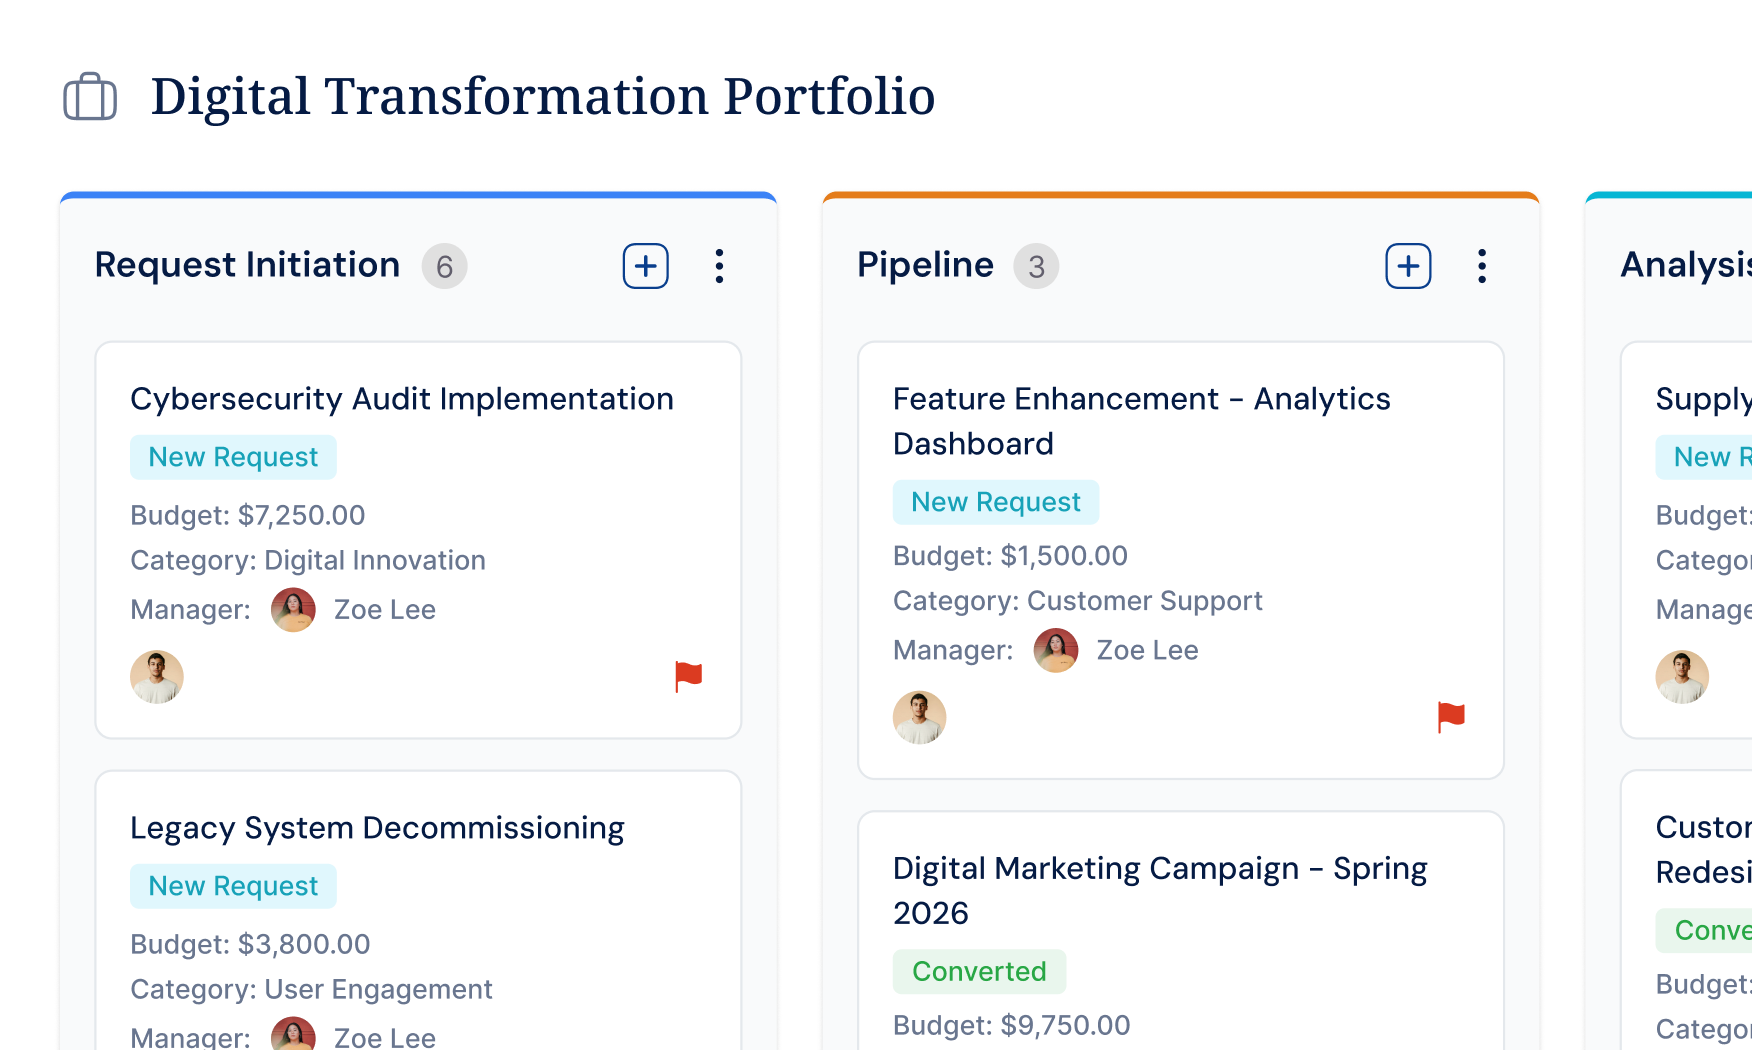Click Zoe Lee manager avatar on Cybersecurity card
Screen dimensions: 1752x1050
pyautogui.click(x=293, y=610)
